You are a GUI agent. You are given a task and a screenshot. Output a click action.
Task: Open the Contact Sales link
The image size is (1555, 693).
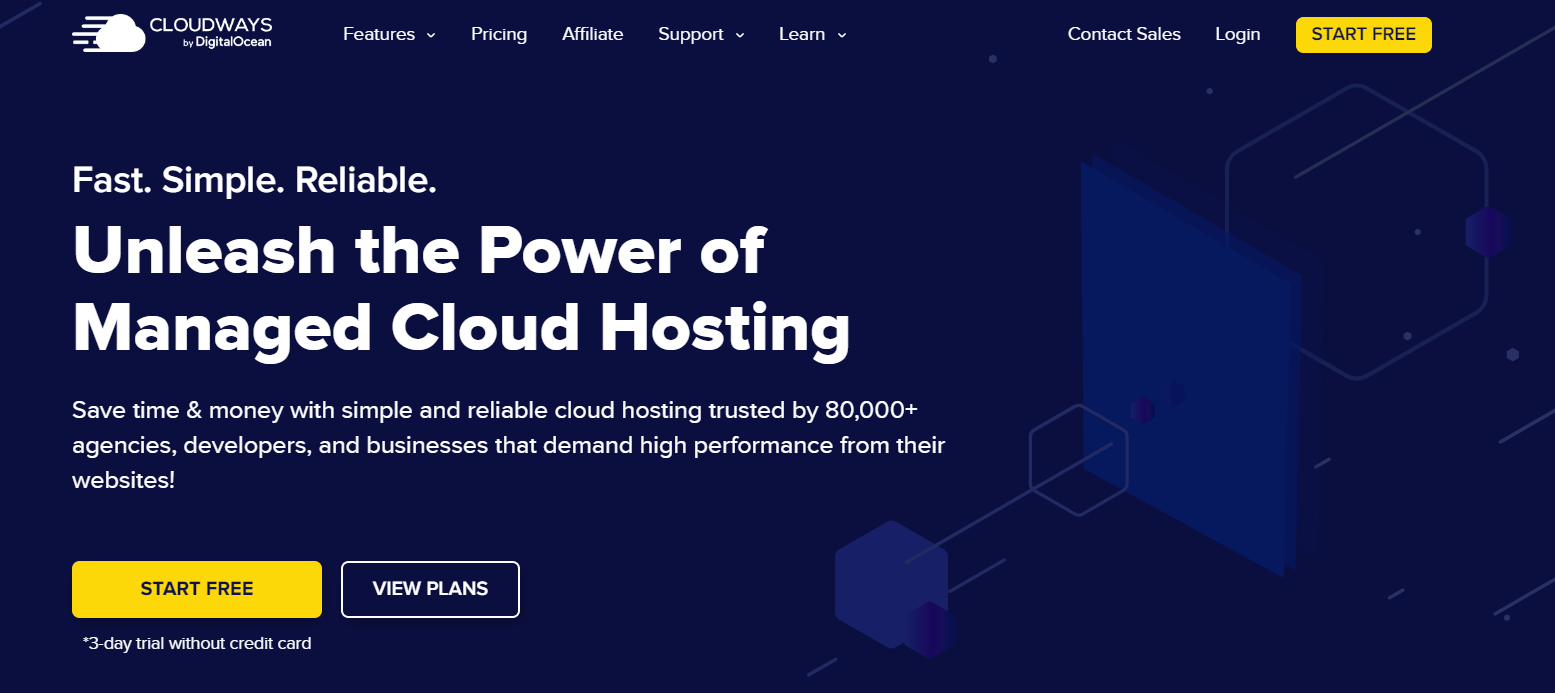coord(1124,34)
